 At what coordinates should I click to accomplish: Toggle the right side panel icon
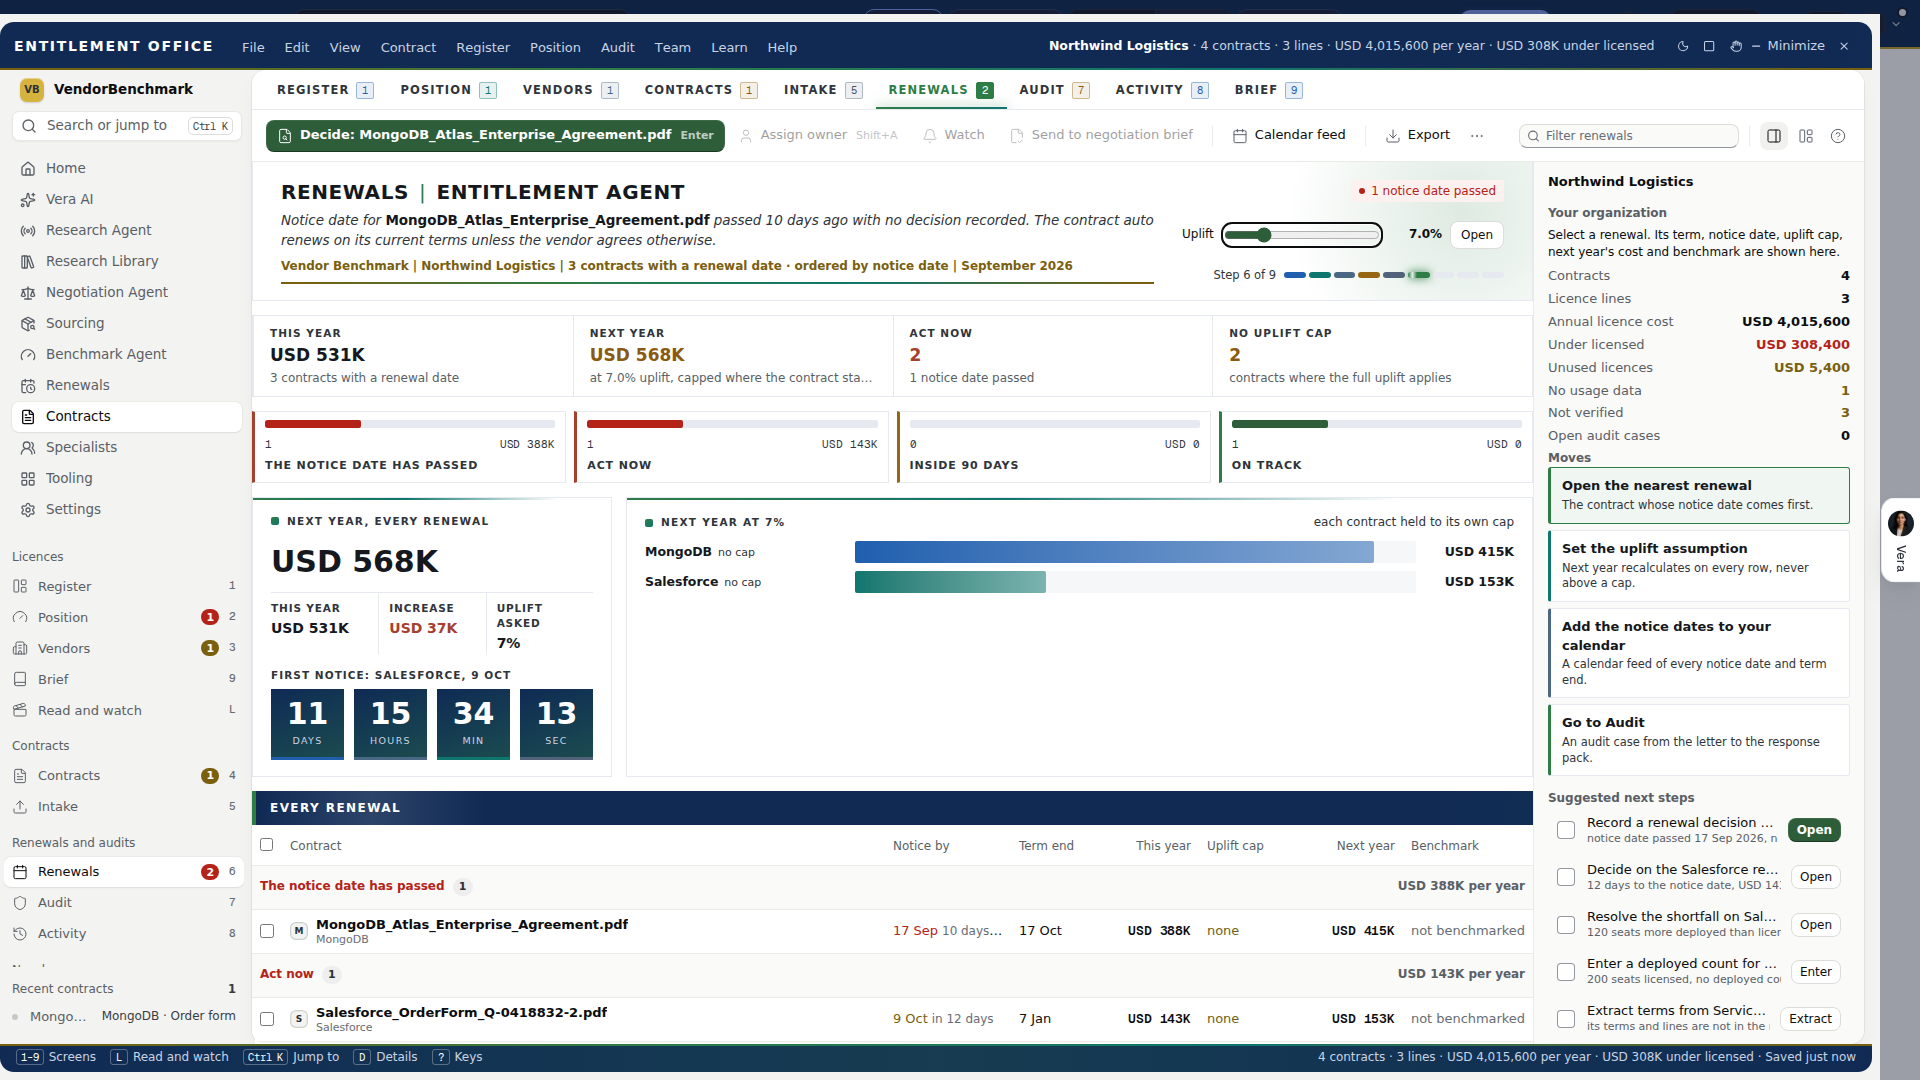(1774, 136)
